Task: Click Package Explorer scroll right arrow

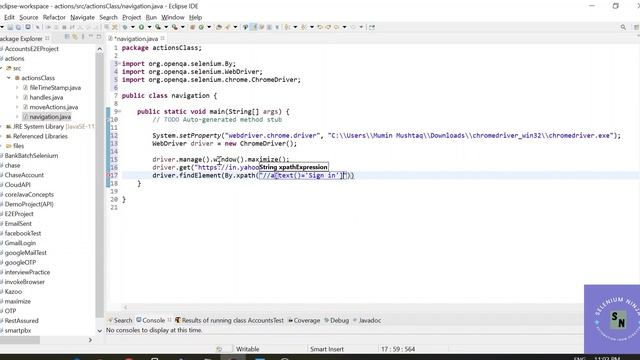Action: point(90,340)
